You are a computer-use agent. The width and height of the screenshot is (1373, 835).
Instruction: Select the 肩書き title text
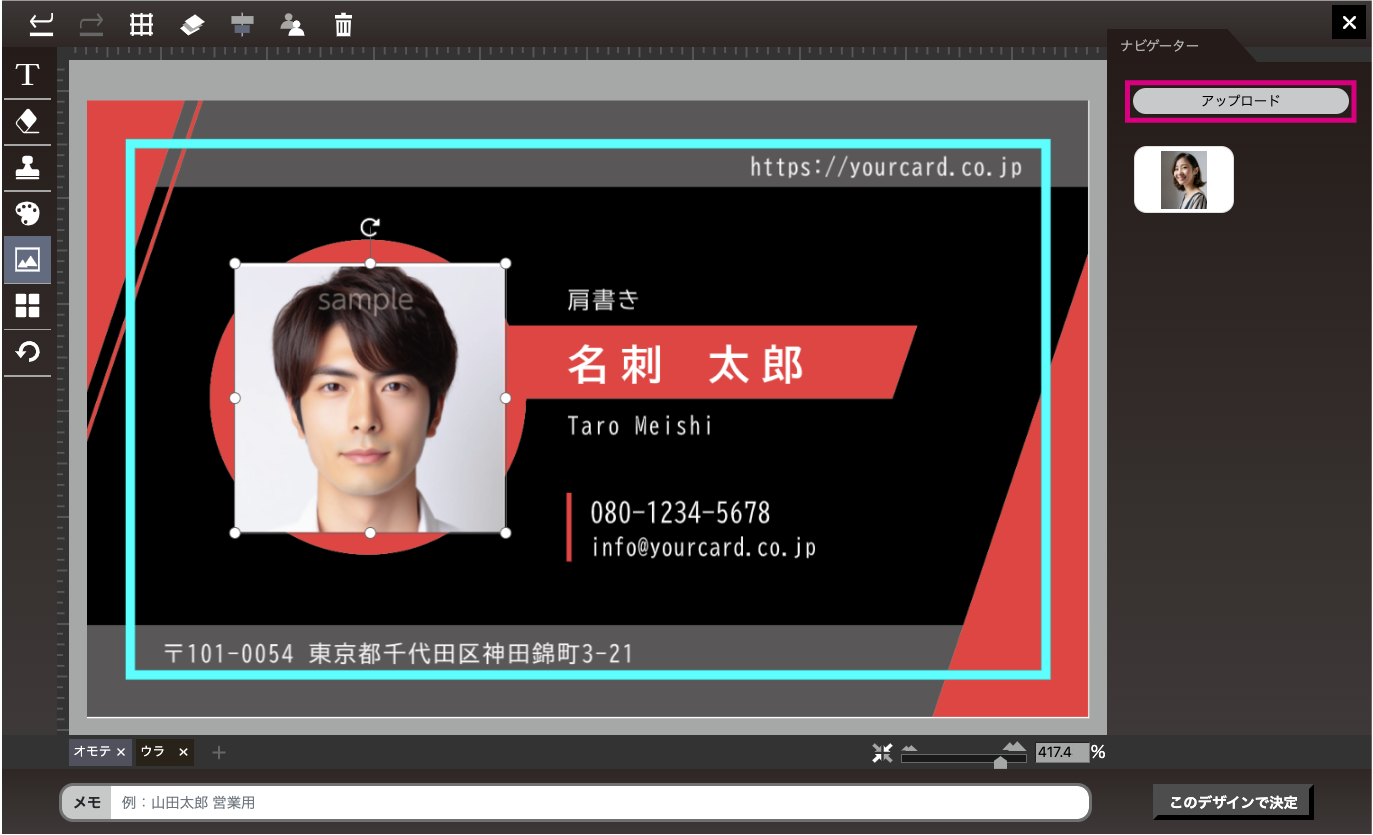coord(603,299)
